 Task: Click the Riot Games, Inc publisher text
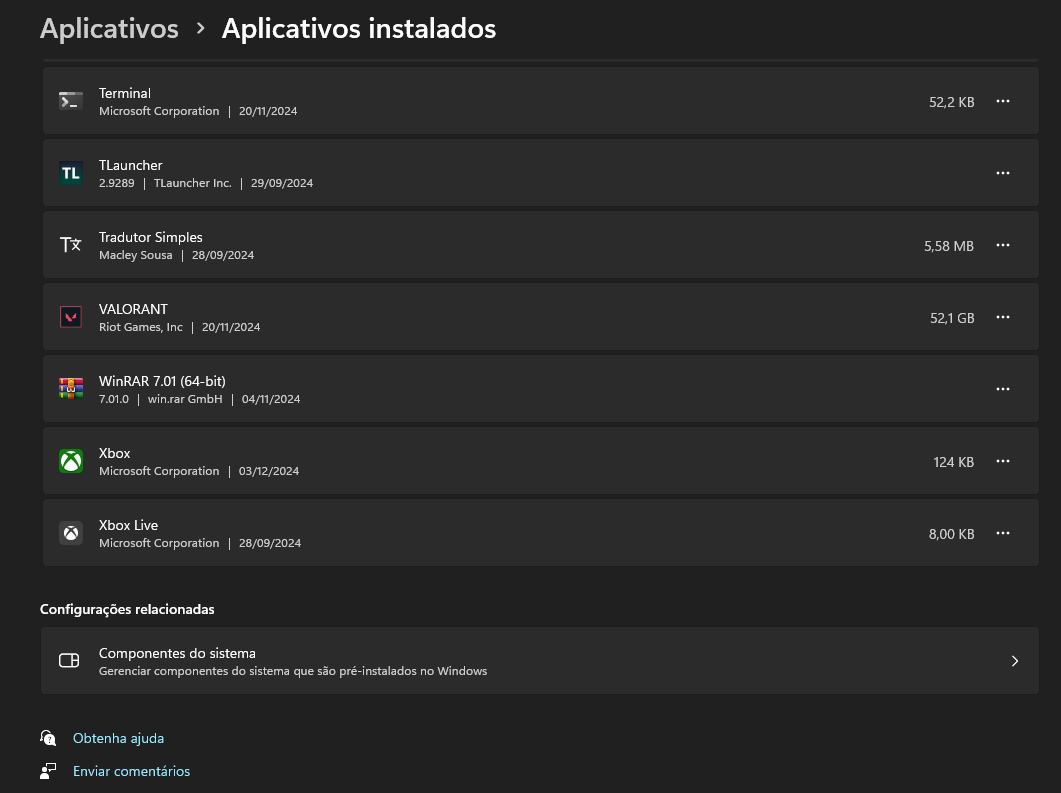point(141,327)
